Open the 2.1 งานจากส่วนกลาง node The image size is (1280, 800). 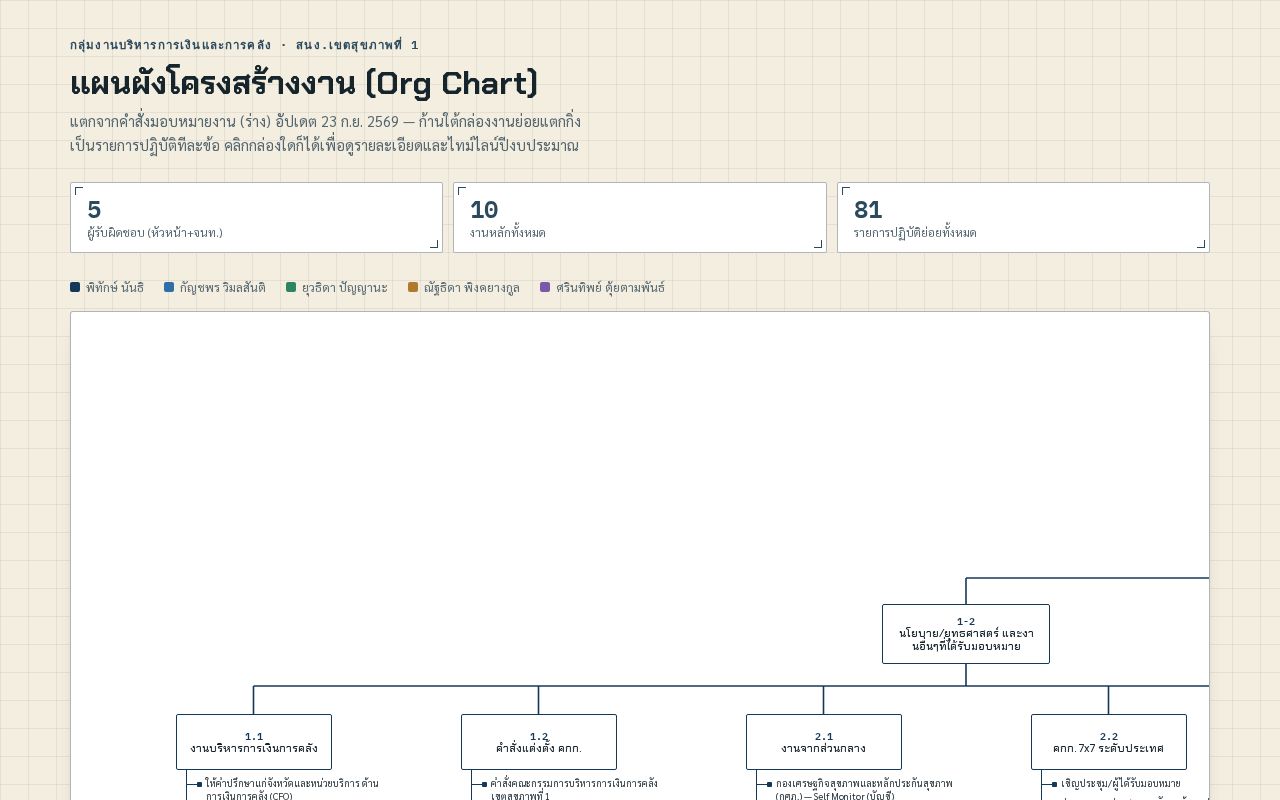pyautogui.click(x=824, y=742)
